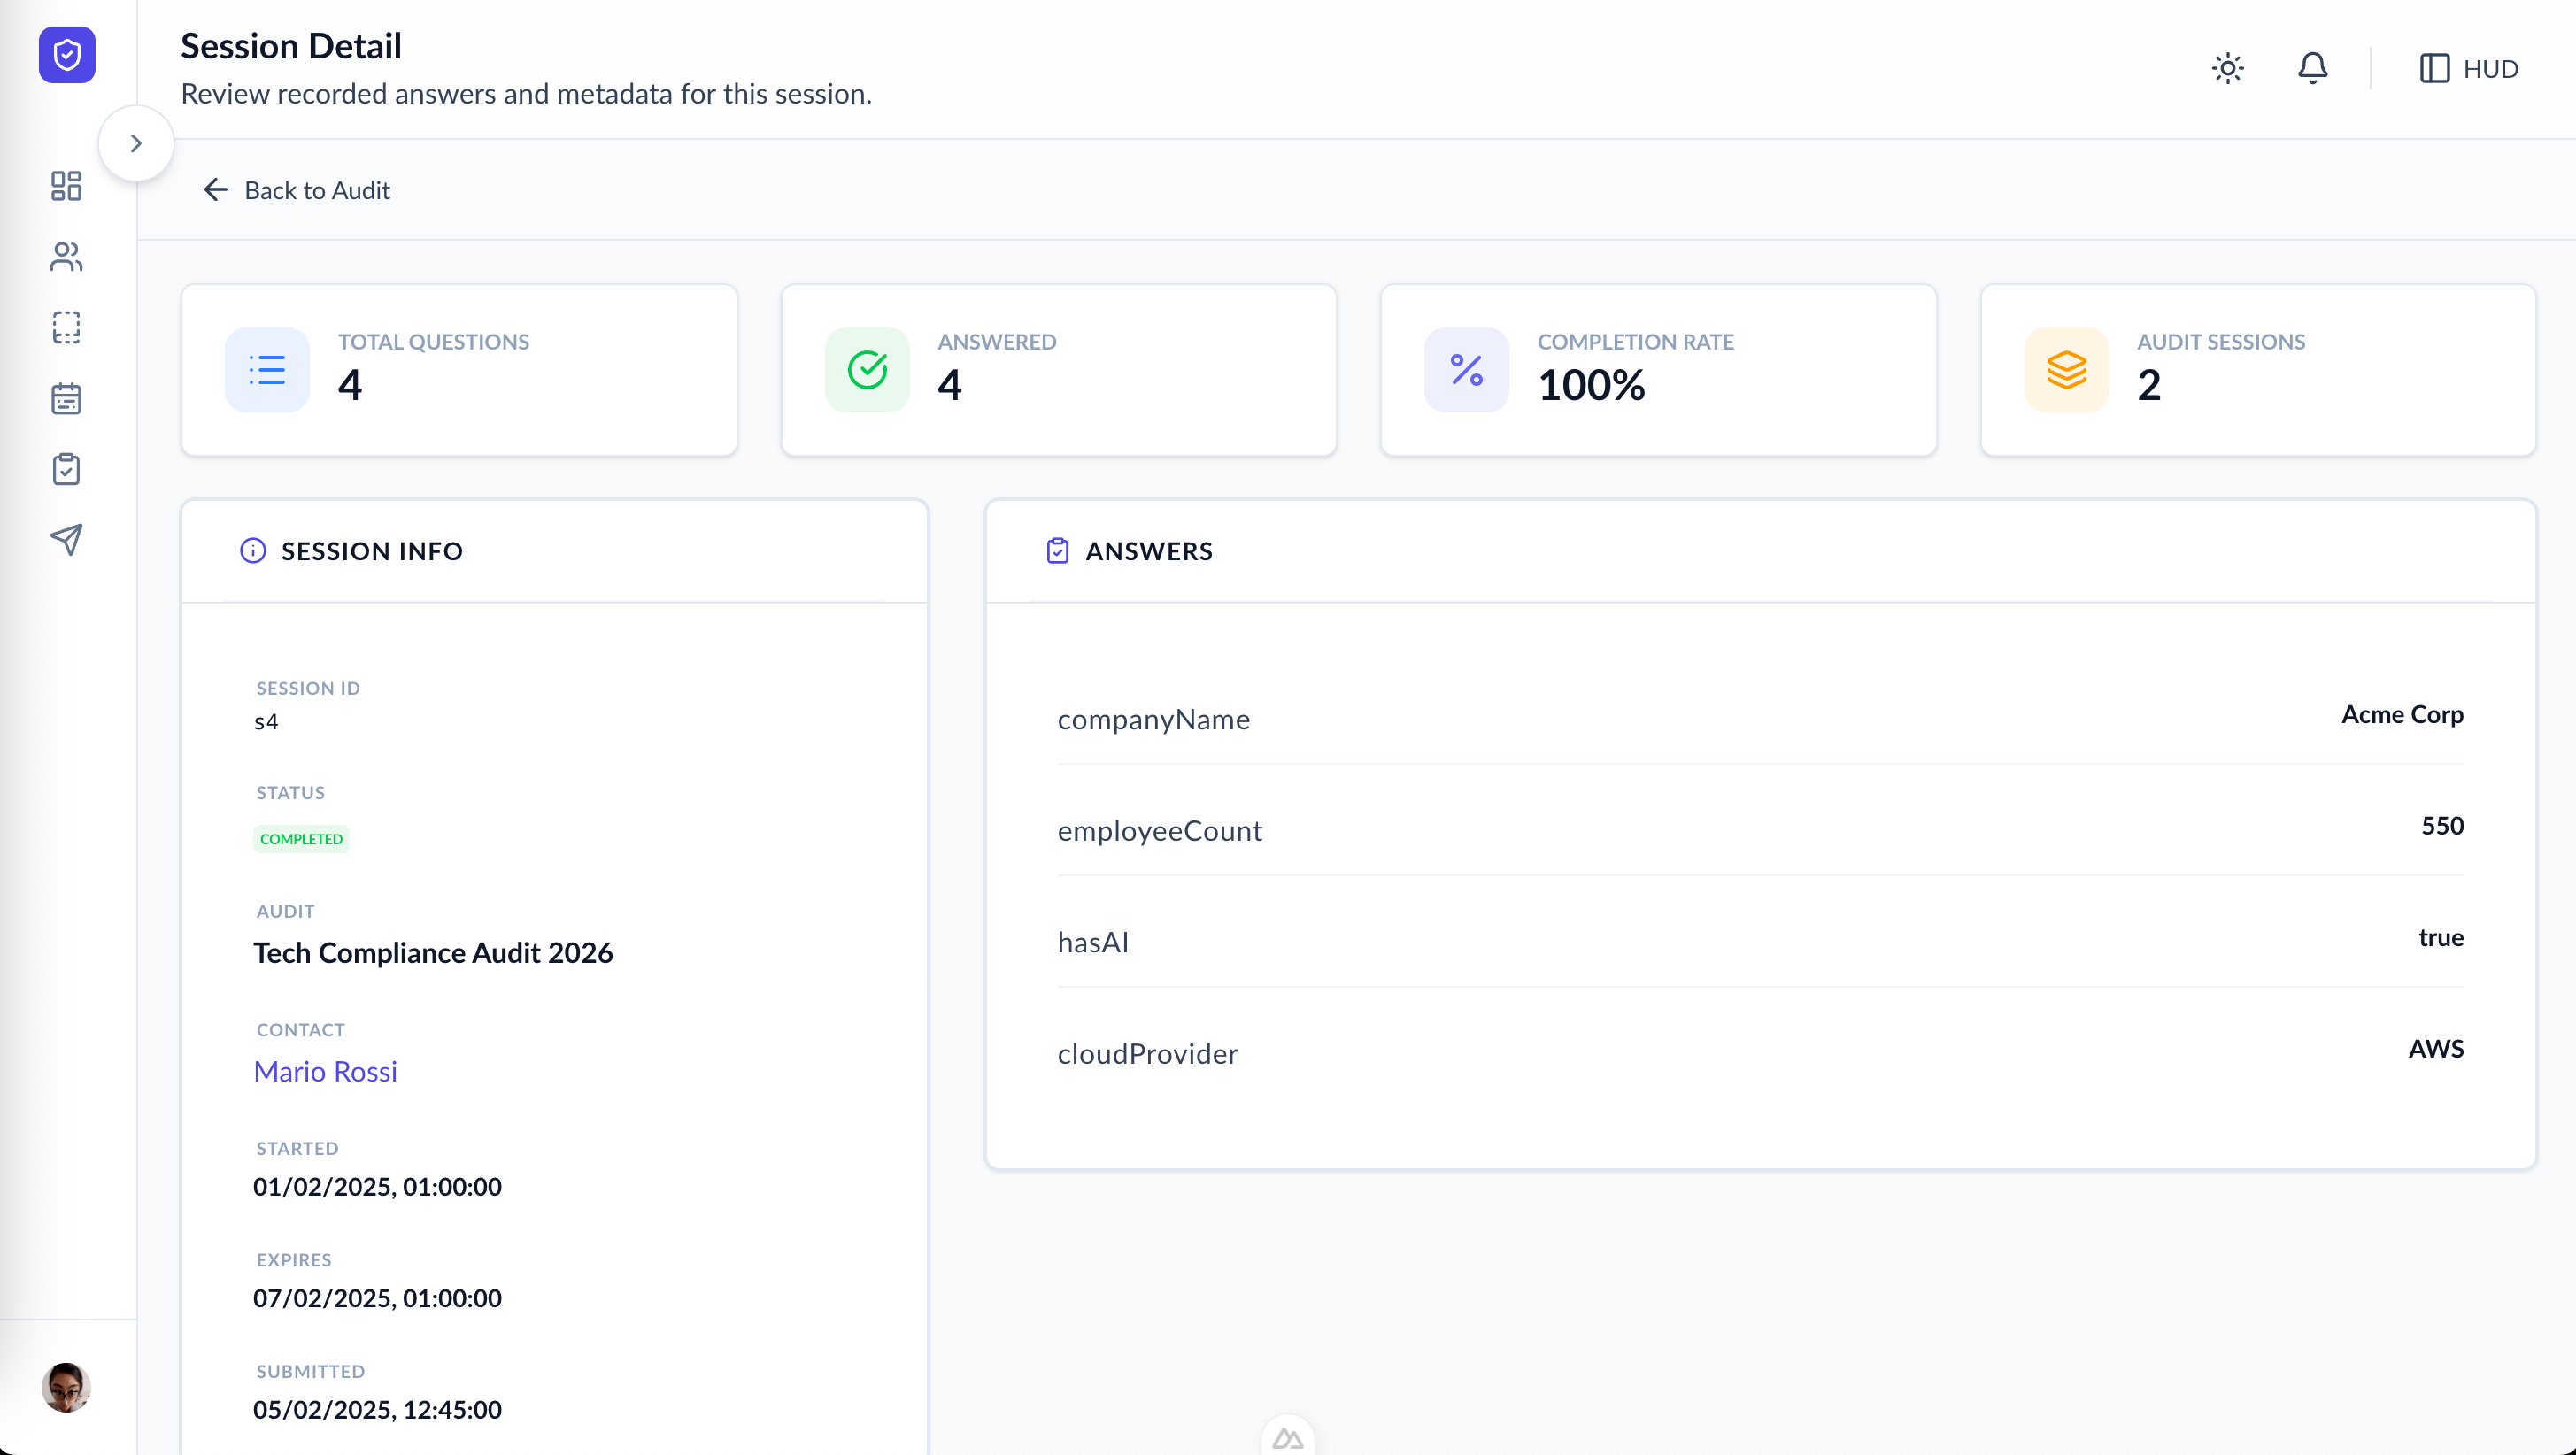Select the Acme Corp answer value
The height and width of the screenshot is (1455, 2576).
(2402, 714)
